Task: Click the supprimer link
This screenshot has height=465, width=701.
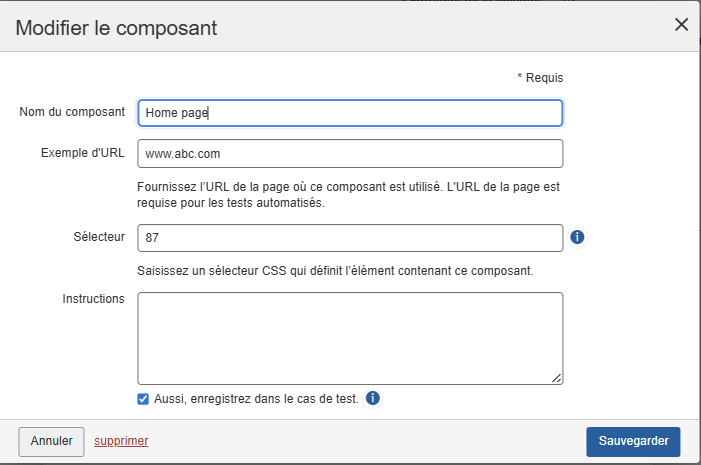Action: 121,440
